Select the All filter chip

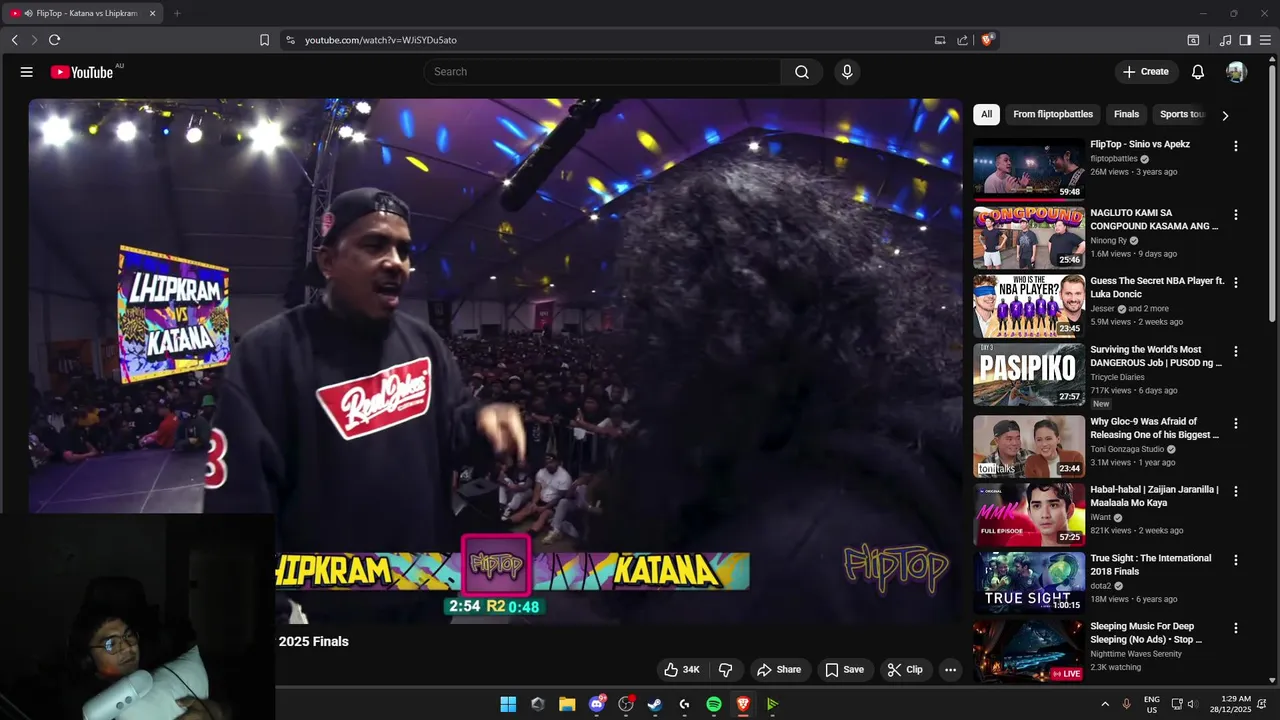(x=986, y=114)
